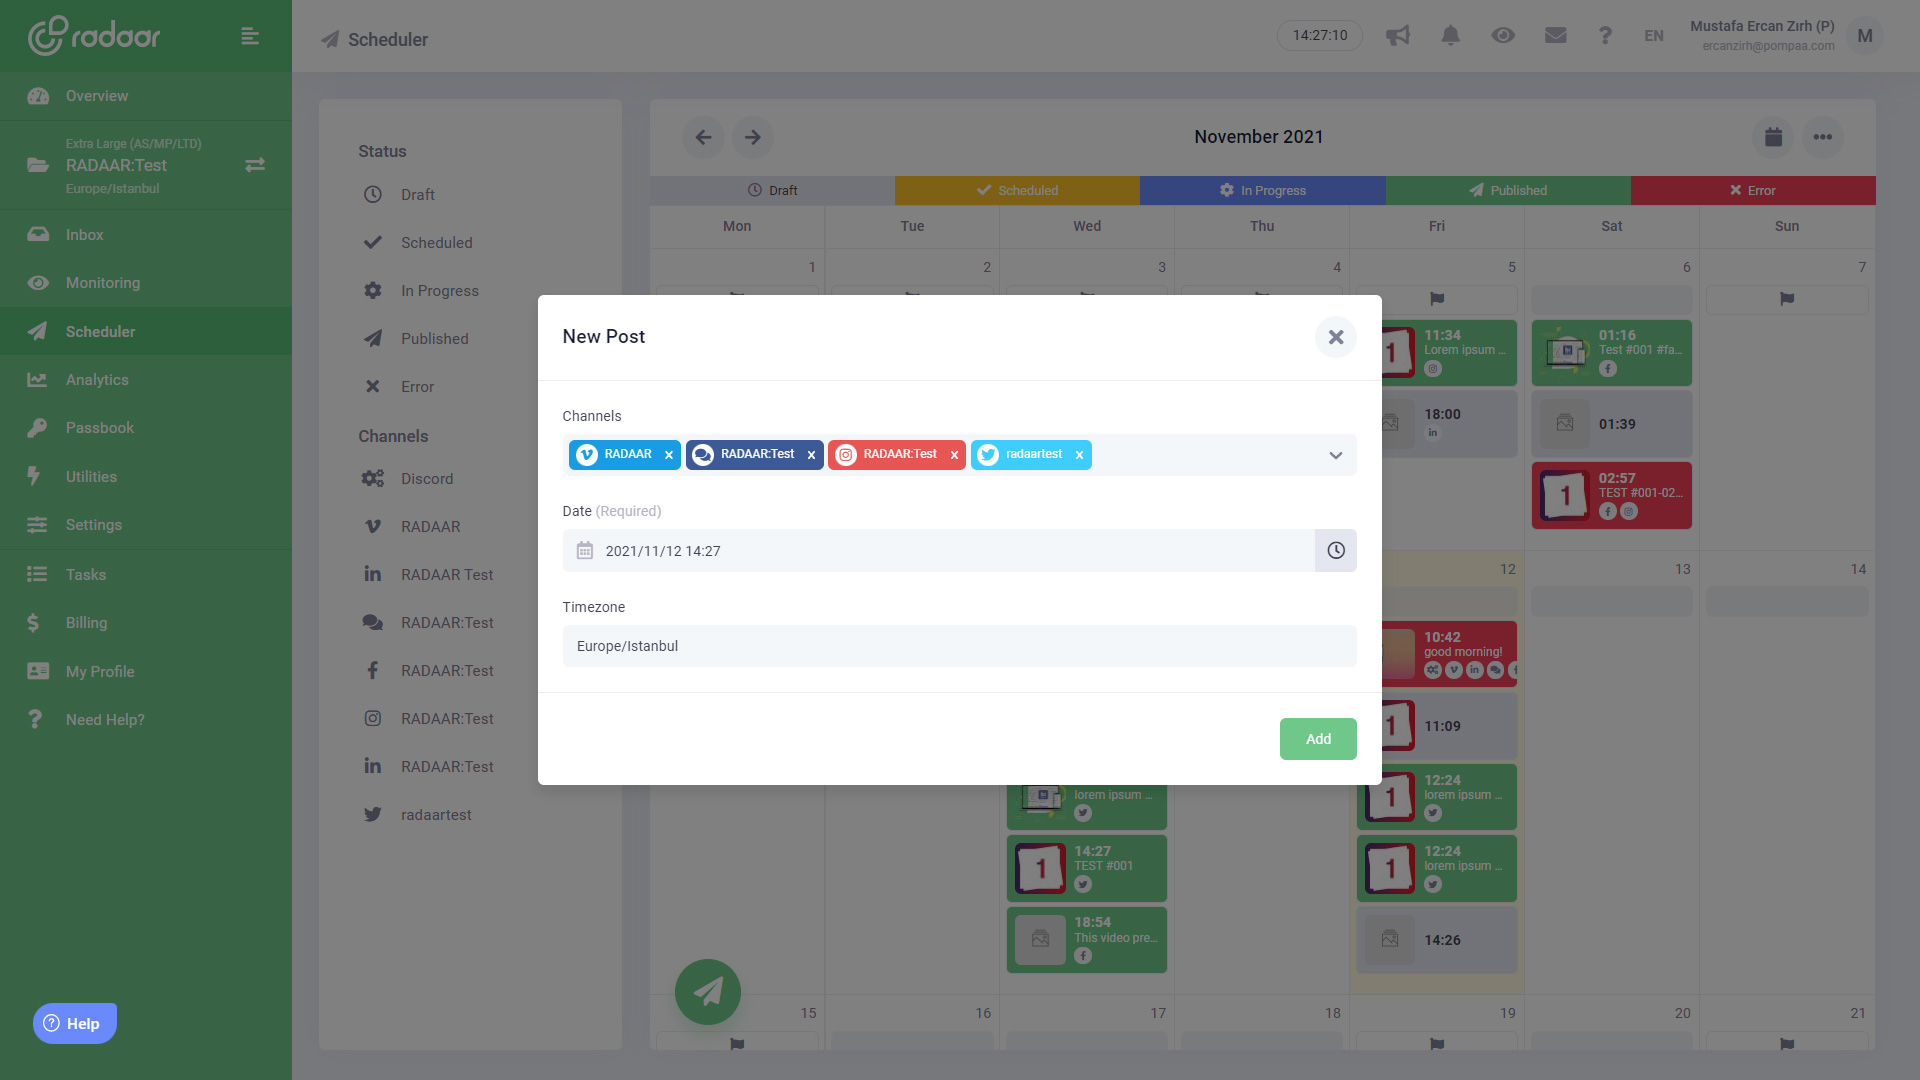
Task: Open the envelope messages icon
Action: pos(1555,36)
